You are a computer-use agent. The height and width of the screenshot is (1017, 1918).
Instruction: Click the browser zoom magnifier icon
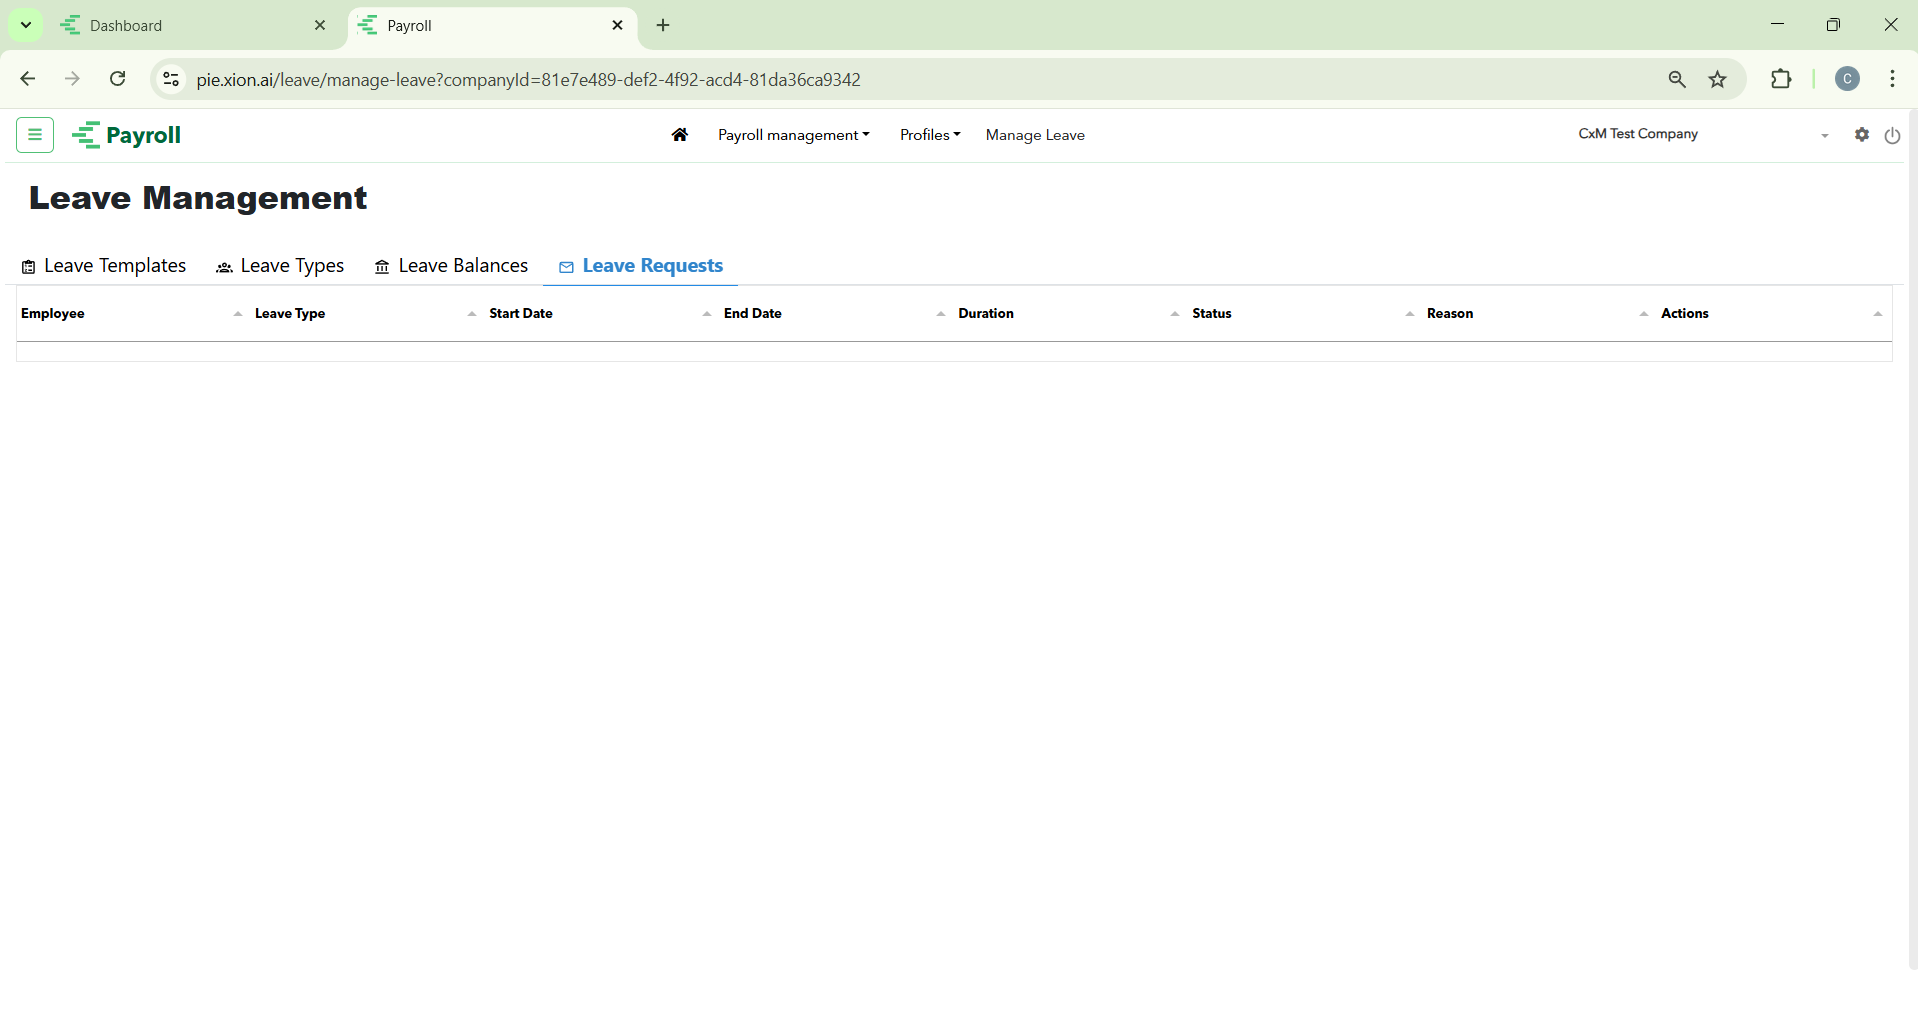(x=1677, y=80)
